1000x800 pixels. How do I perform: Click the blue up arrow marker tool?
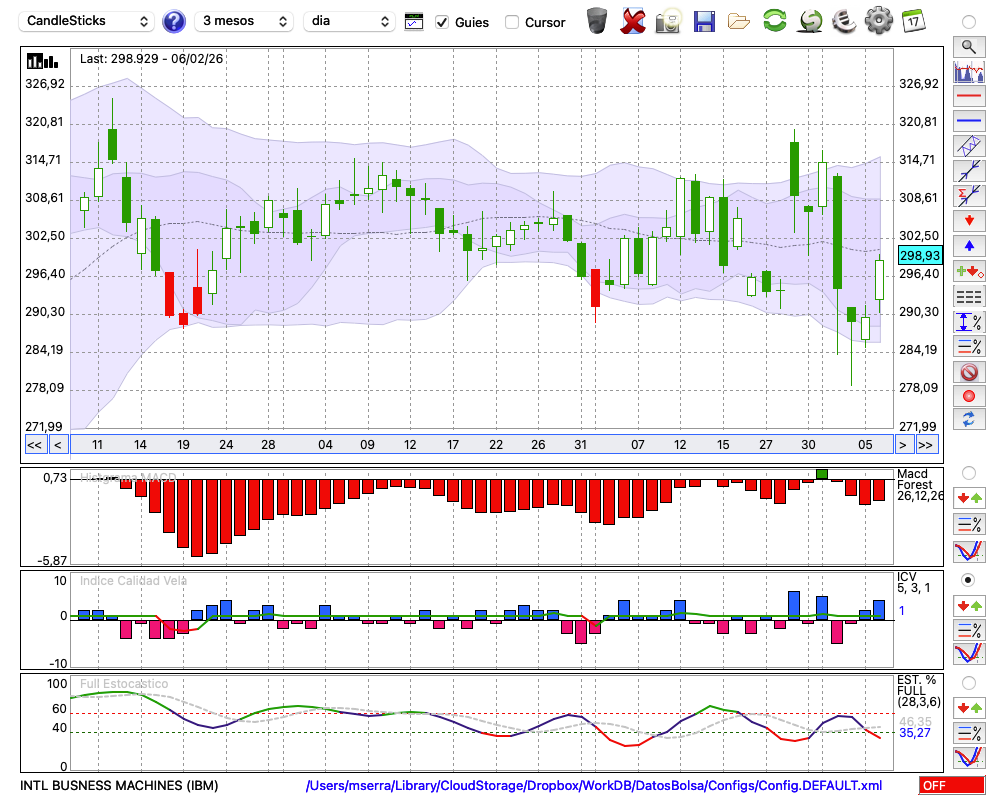tap(968, 246)
